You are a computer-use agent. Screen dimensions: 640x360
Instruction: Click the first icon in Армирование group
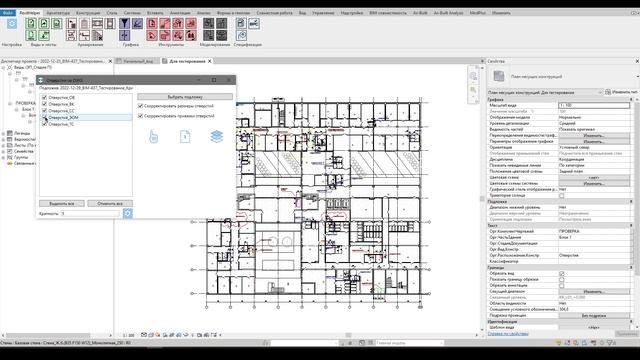[x=71, y=23]
